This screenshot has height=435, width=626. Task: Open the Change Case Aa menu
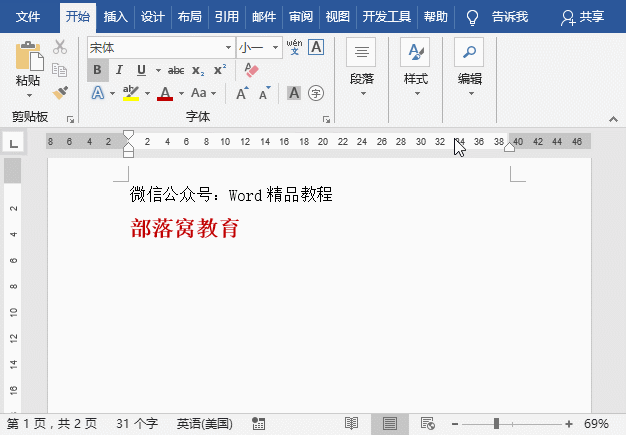tap(204, 93)
